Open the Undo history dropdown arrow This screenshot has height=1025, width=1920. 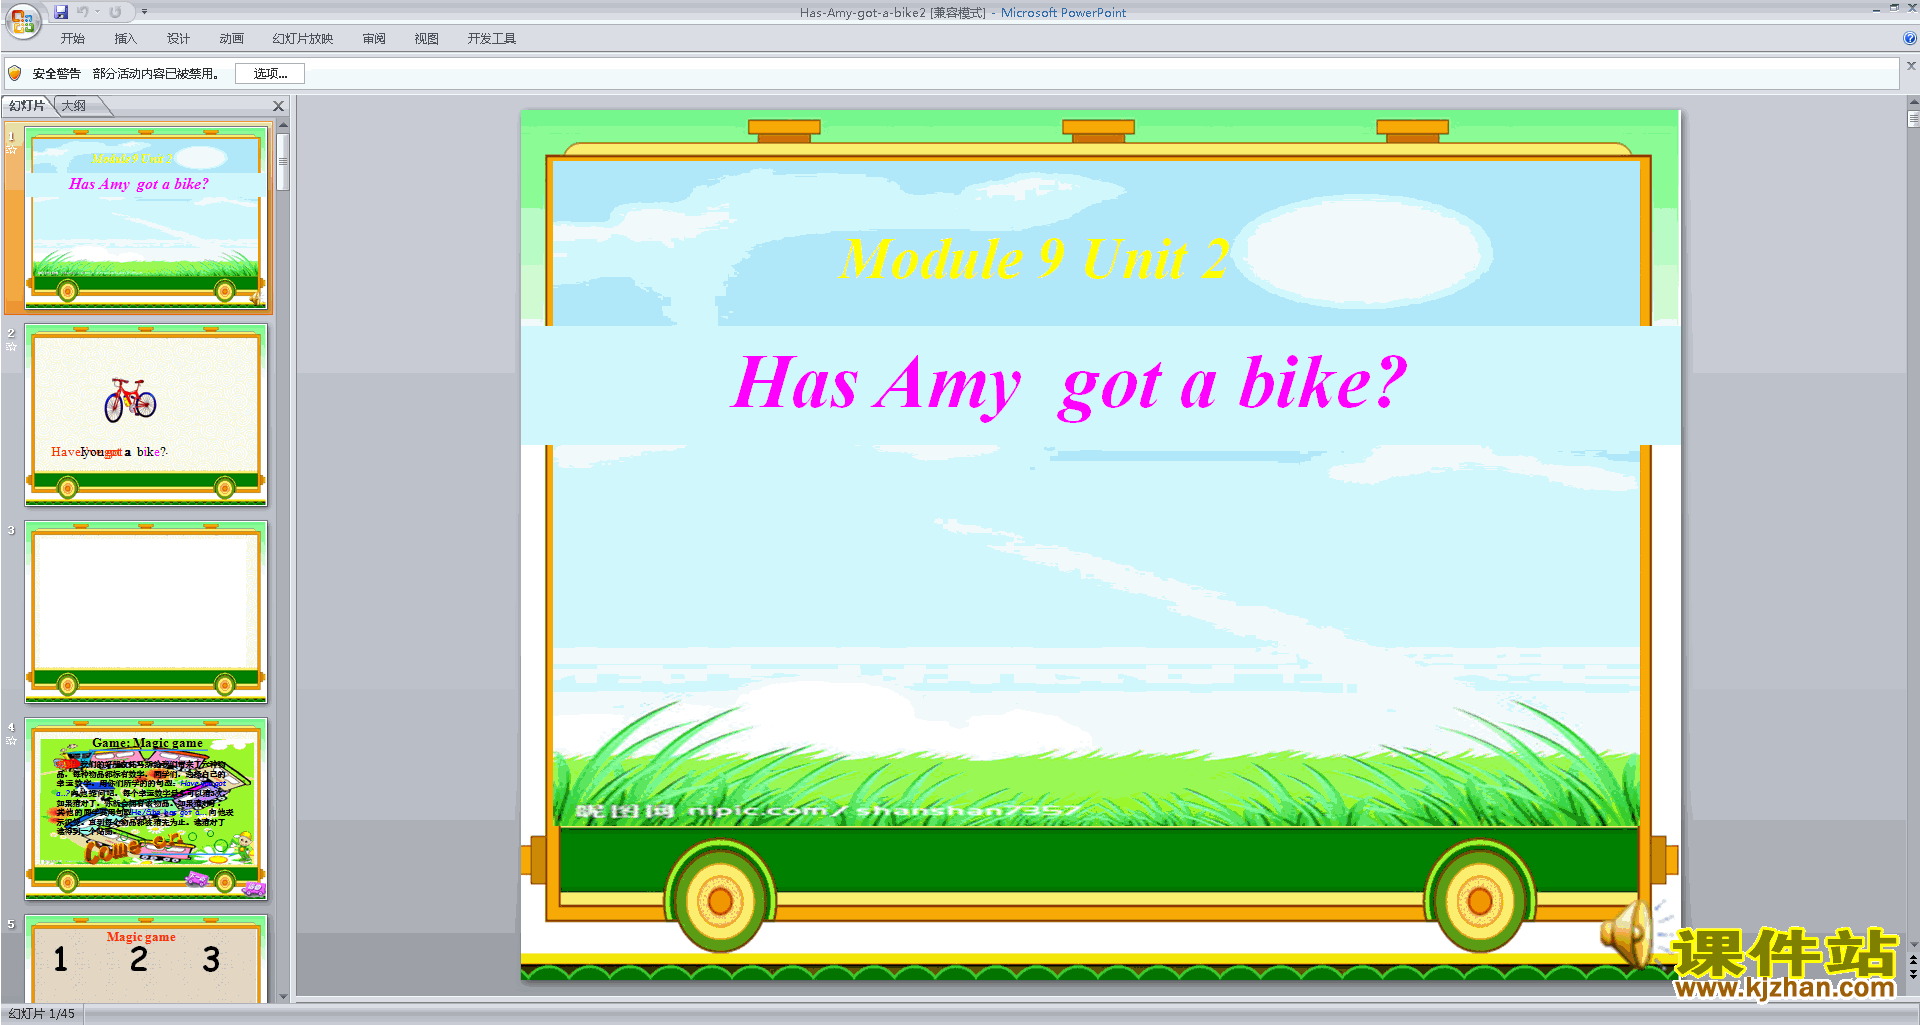(97, 12)
